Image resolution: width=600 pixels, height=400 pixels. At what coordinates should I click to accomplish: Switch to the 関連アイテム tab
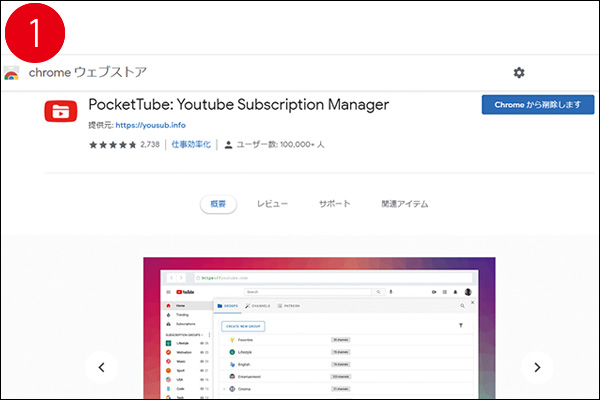tap(404, 204)
